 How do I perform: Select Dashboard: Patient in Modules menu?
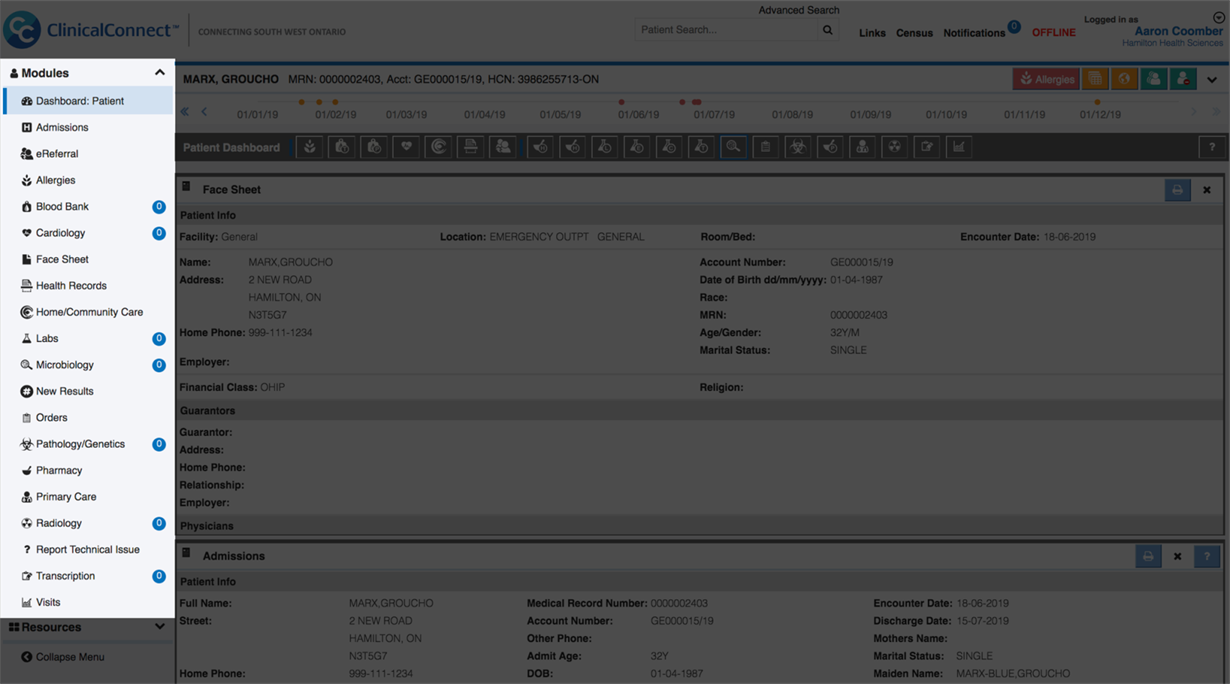tap(88, 101)
